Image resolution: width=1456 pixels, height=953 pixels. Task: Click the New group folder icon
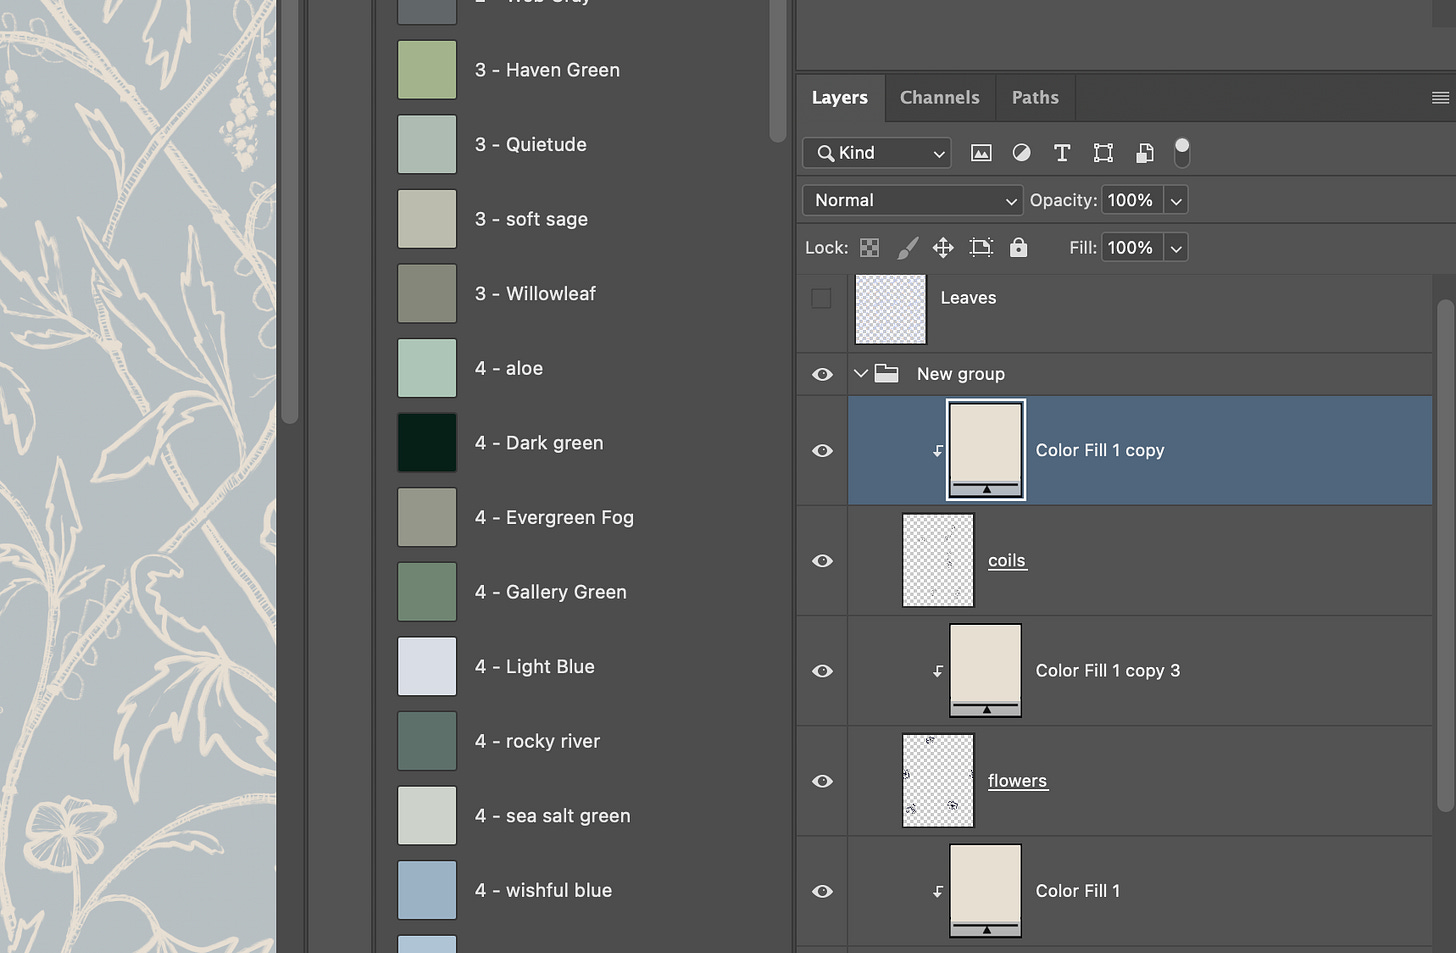[886, 373]
